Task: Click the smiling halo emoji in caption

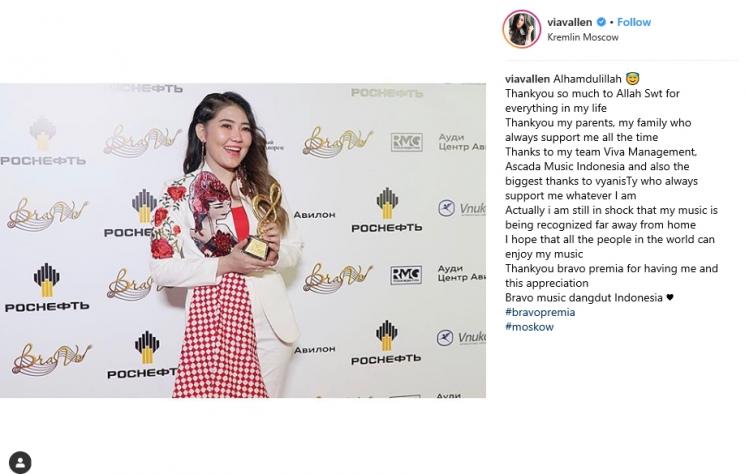Action: pyautogui.click(x=632, y=78)
